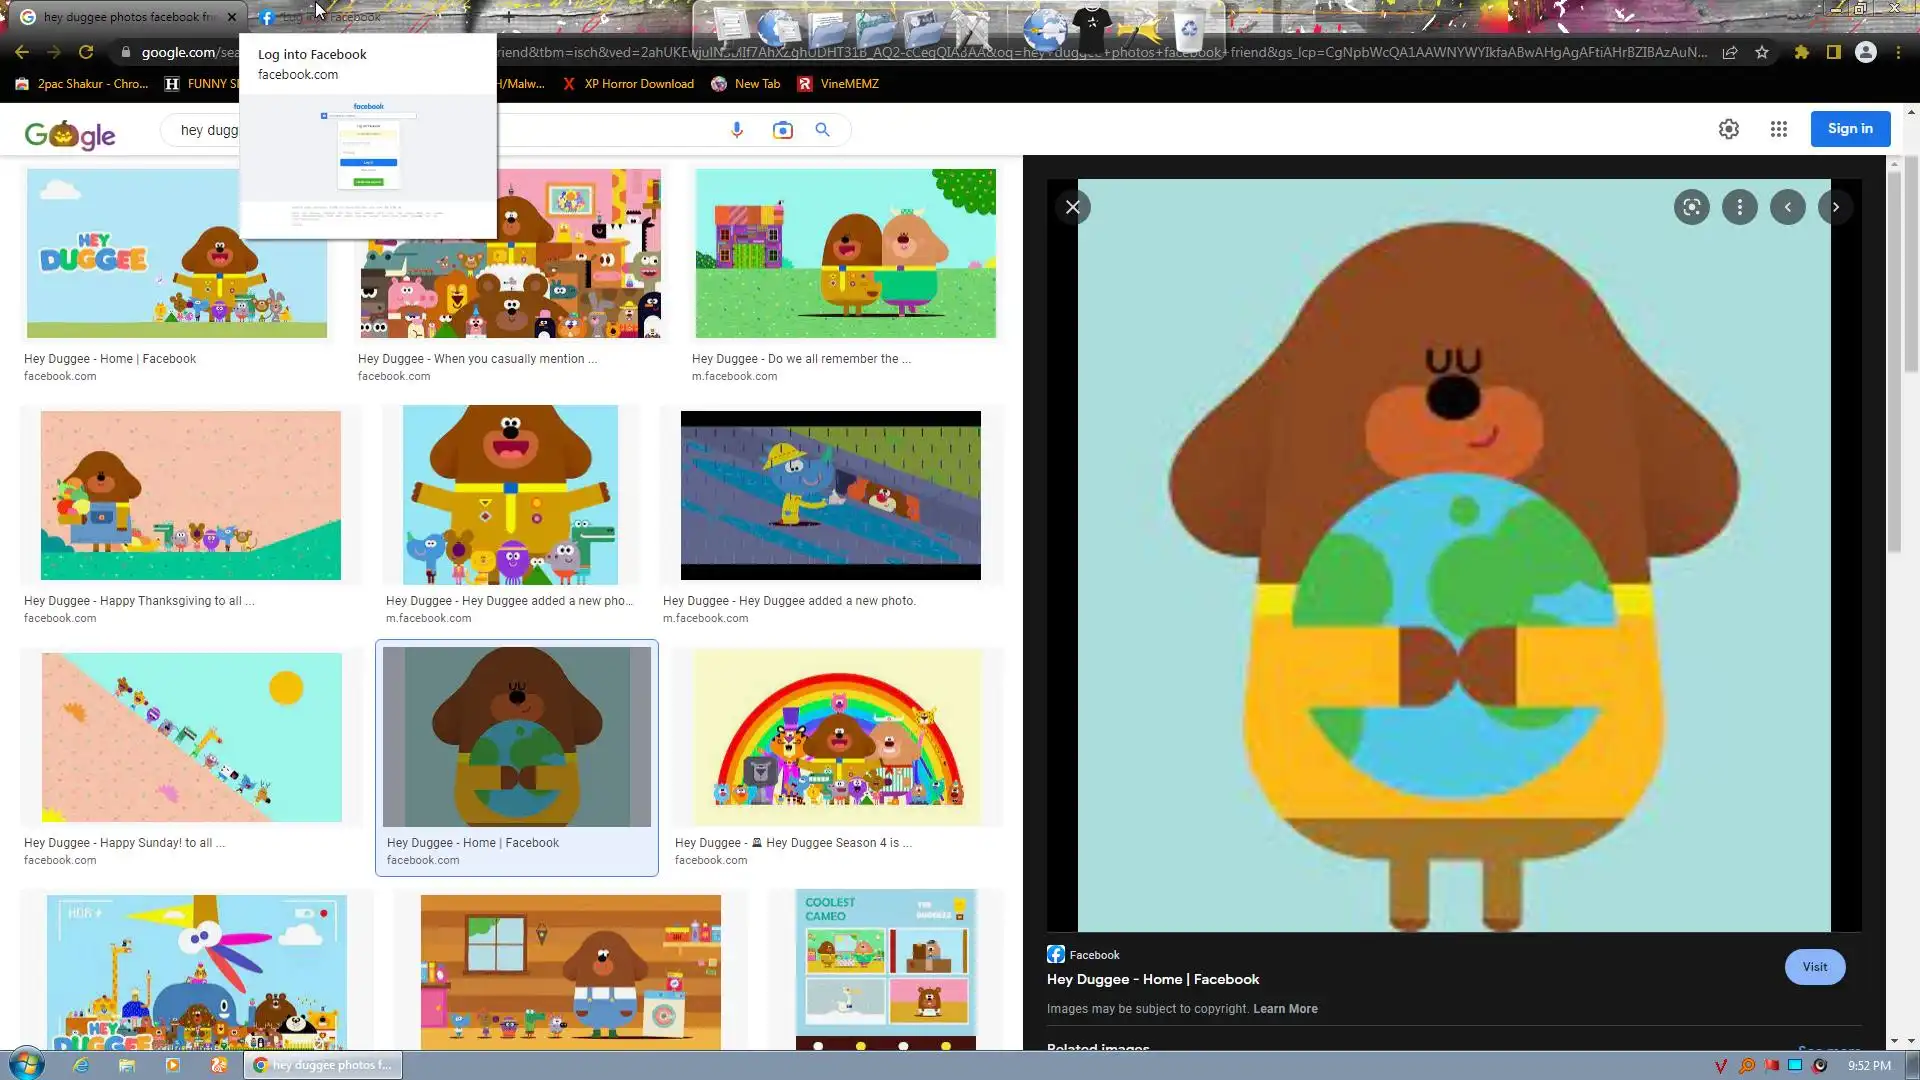Open the Chrome three-dot menu
Image resolution: width=1920 pixels, height=1080 pixels.
click(1898, 52)
